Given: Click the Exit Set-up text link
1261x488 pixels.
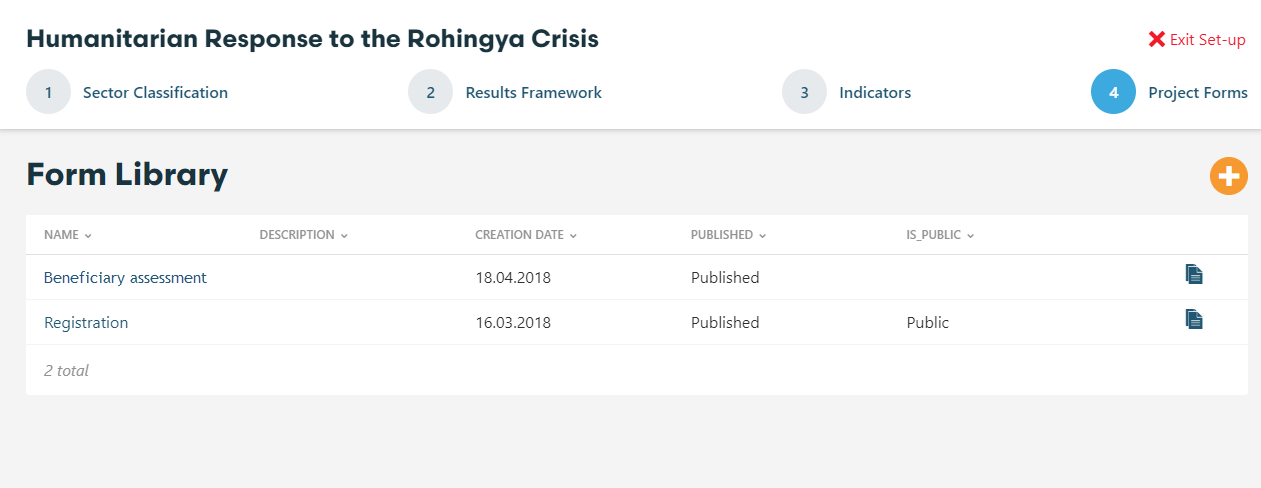Looking at the screenshot, I should click(1207, 40).
